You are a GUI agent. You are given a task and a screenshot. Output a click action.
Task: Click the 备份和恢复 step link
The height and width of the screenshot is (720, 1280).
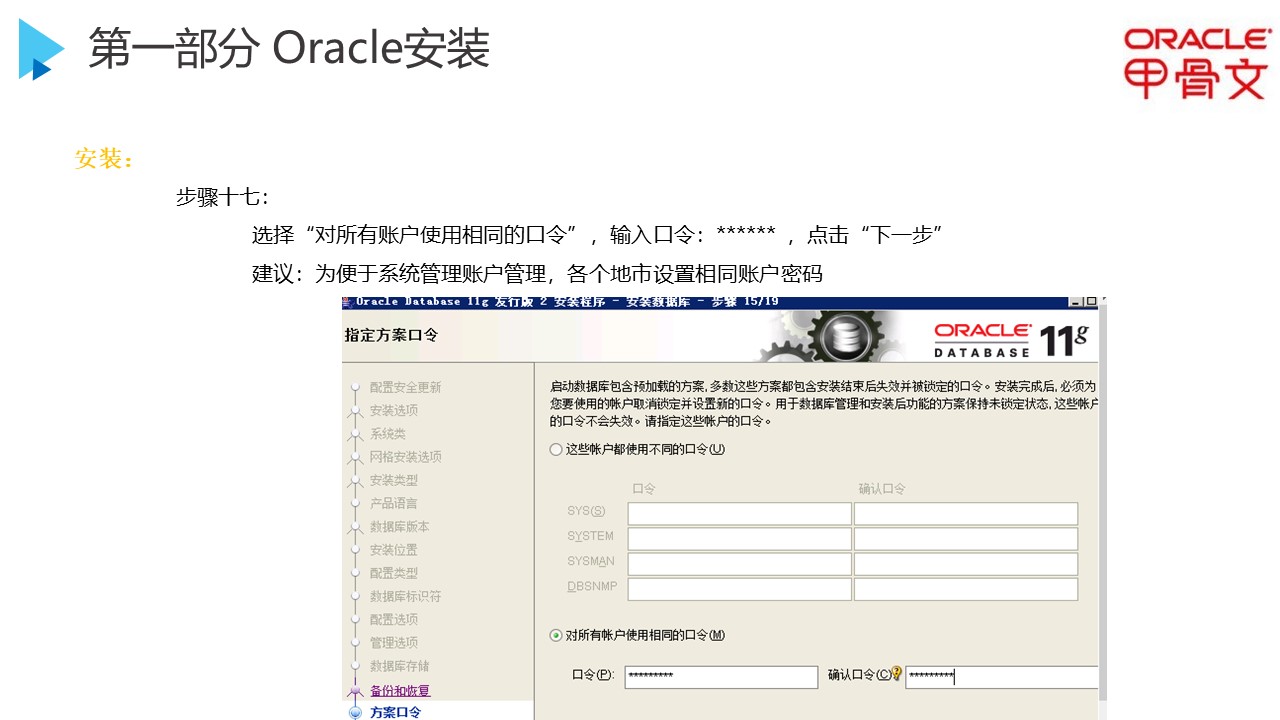[400, 691]
